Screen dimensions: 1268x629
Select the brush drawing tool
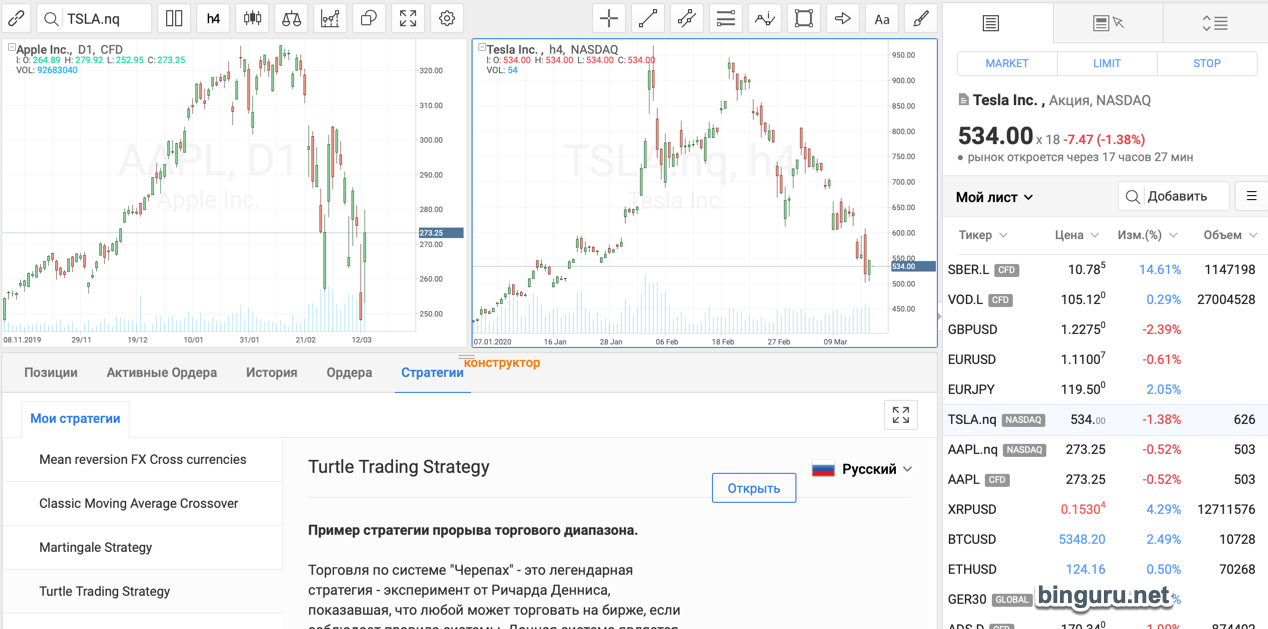(x=921, y=18)
